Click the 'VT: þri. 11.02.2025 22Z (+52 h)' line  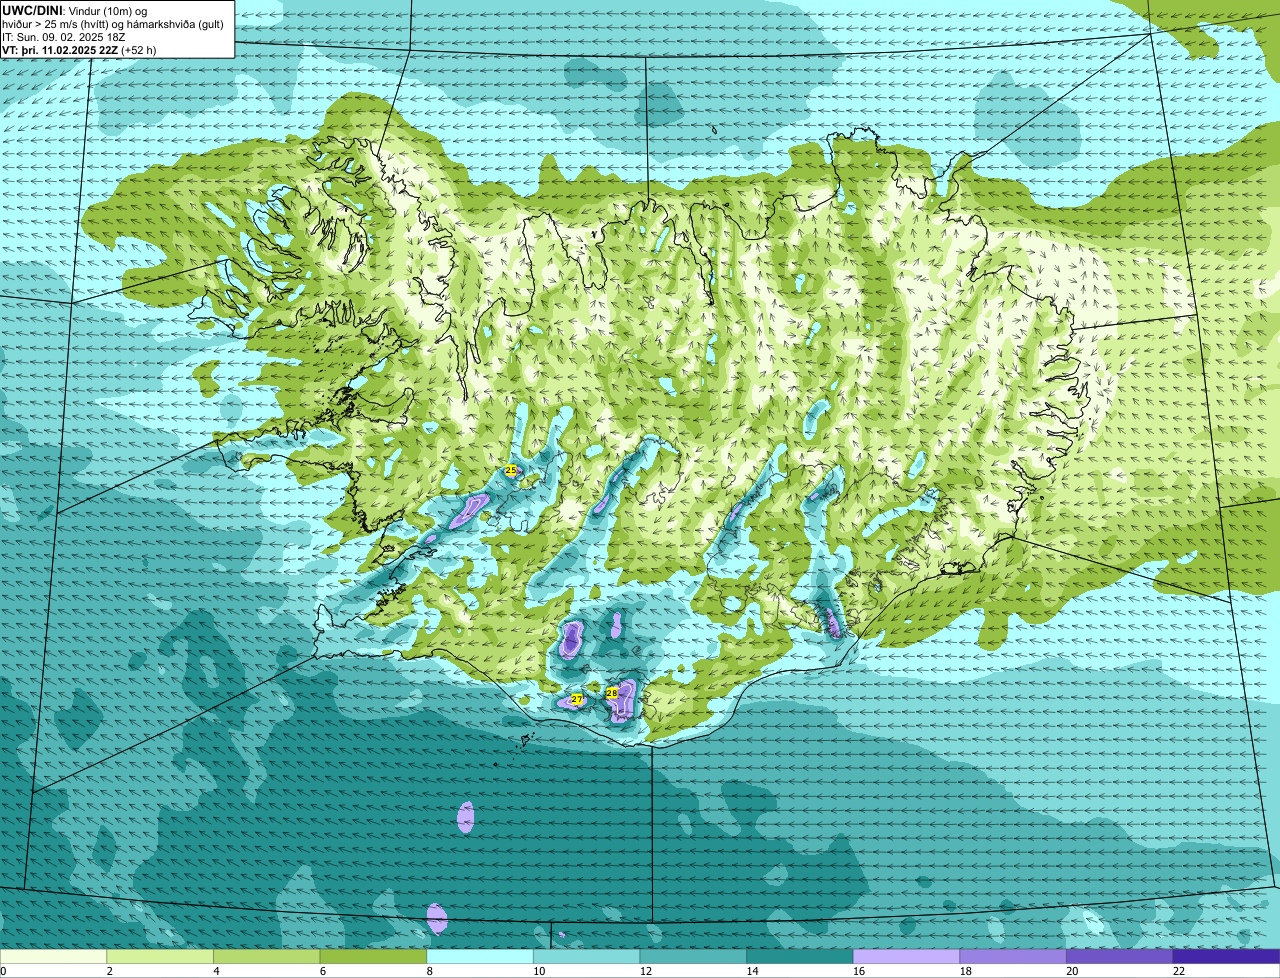(79, 49)
